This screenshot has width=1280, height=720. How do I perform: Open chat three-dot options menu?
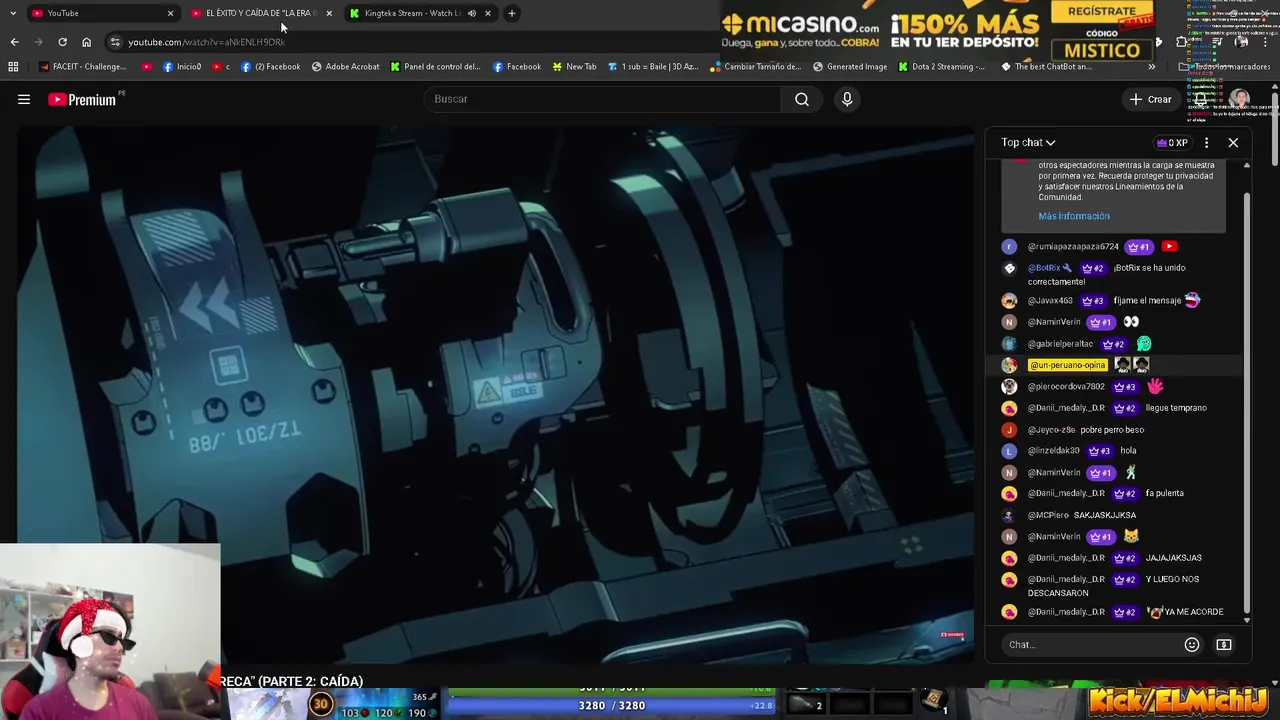click(x=1206, y=143)
